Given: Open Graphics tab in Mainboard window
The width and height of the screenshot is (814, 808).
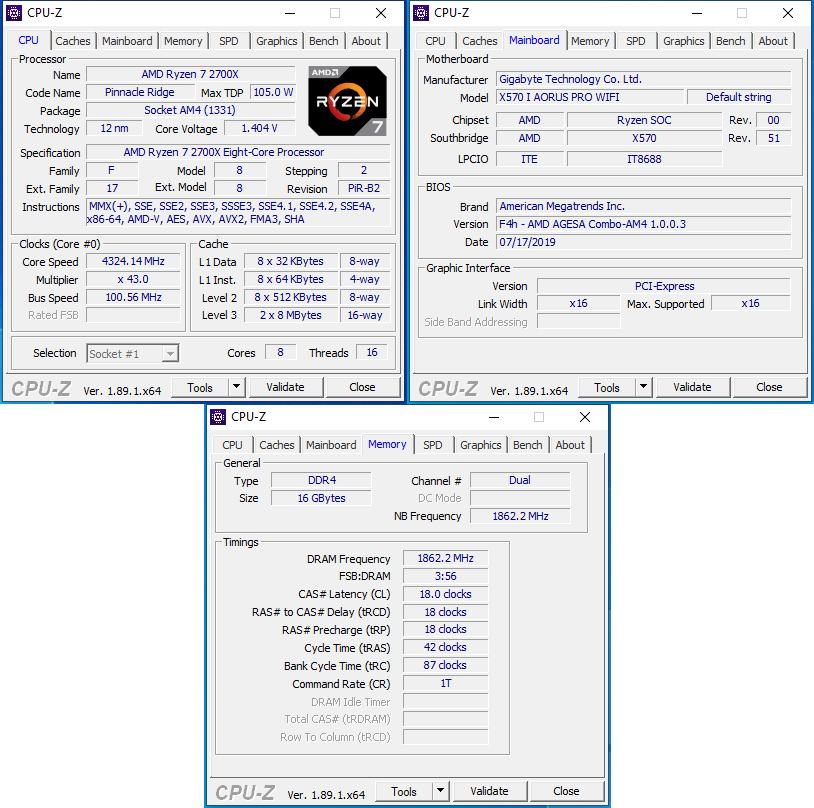Looking at the screenshot, I should [x=684, y=41].
